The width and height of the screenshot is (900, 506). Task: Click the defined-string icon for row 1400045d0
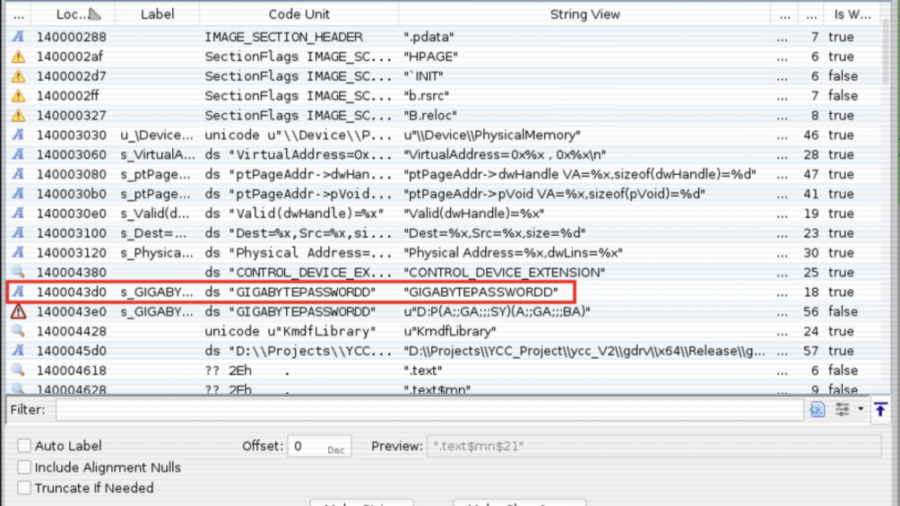click(x=18, y=351)
